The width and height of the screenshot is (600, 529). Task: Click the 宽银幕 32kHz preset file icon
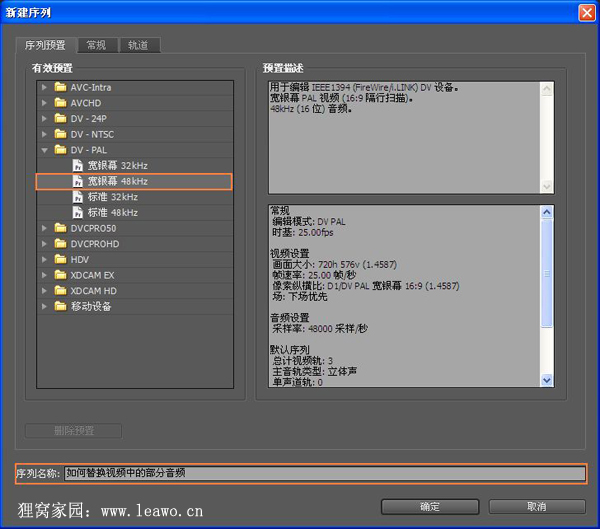click(x=78, y=165)
